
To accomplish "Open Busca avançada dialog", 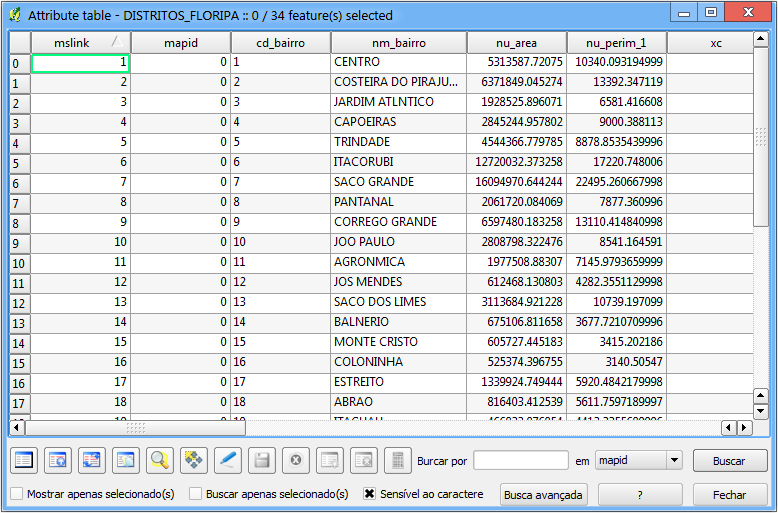I will pos(543,495).
